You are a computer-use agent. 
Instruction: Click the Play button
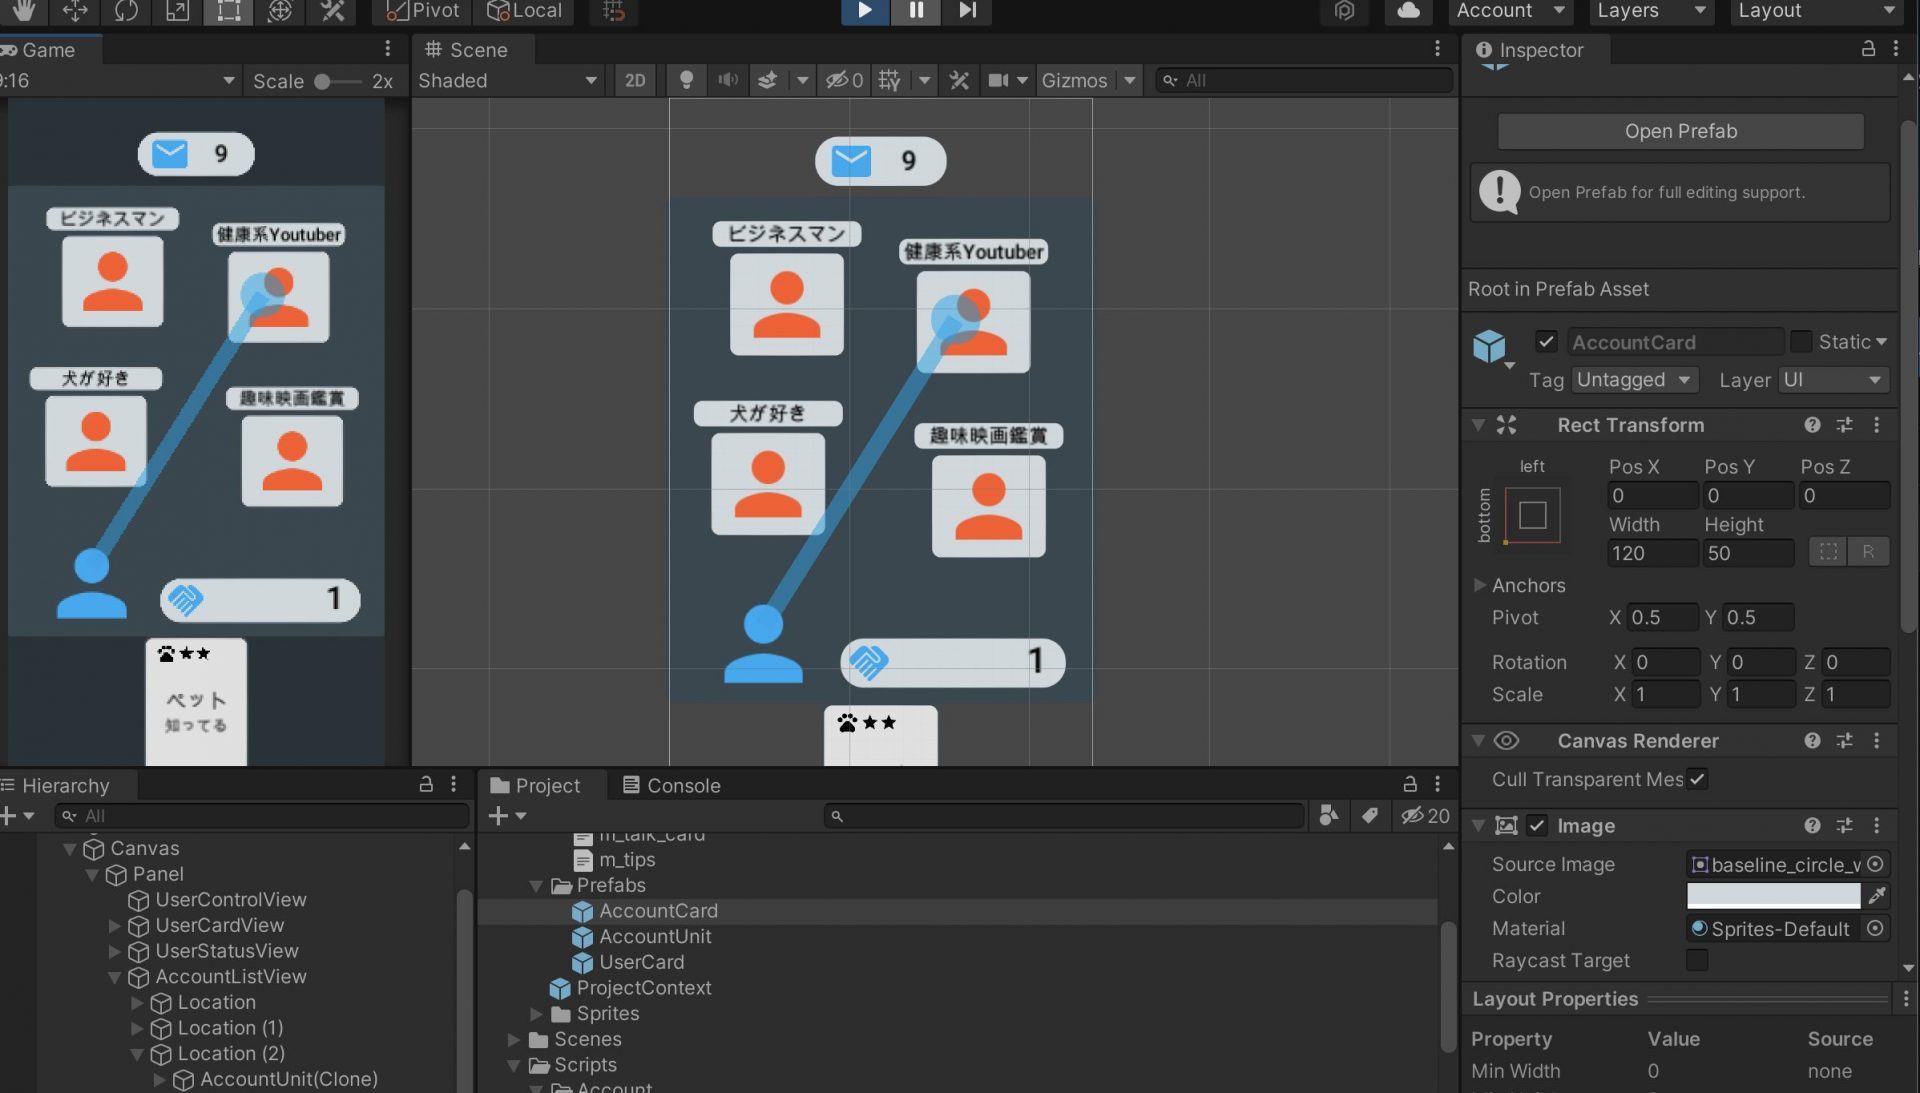(x=864, y=10)
